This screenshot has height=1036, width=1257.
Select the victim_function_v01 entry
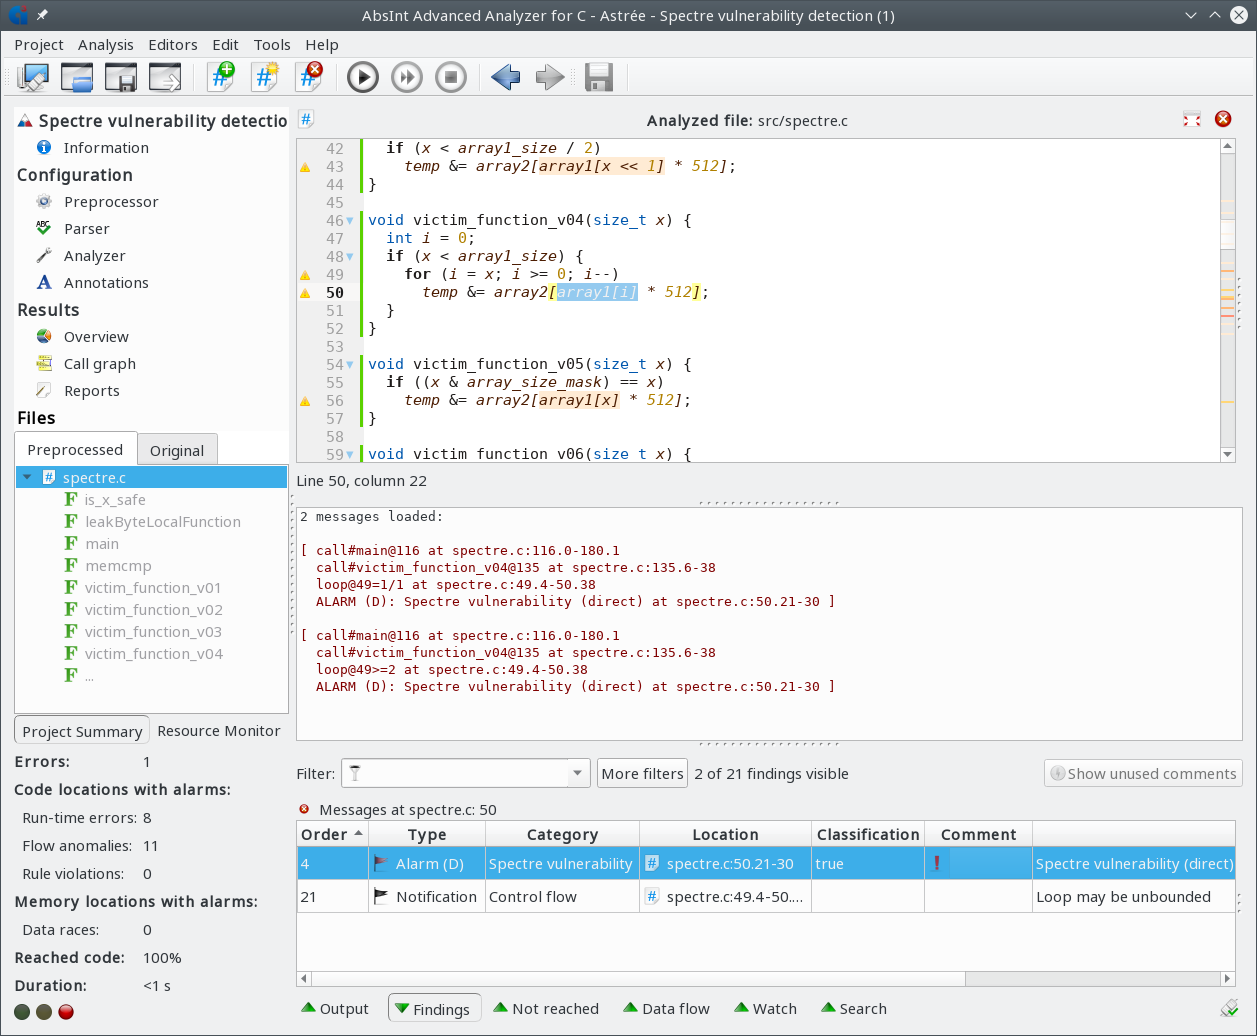click(x=153, y=588)
